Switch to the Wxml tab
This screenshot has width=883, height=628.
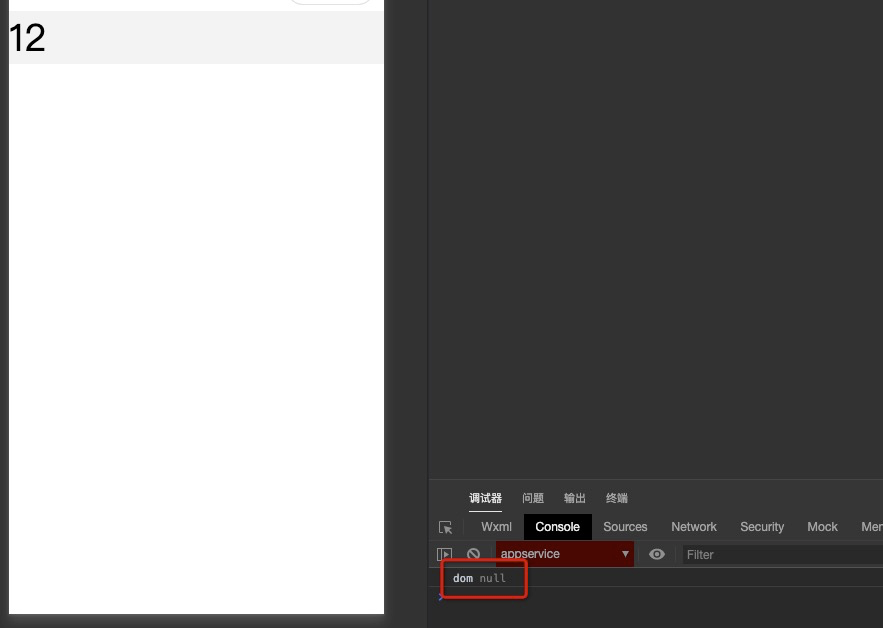pyautogui.click(x=495, y=527)
